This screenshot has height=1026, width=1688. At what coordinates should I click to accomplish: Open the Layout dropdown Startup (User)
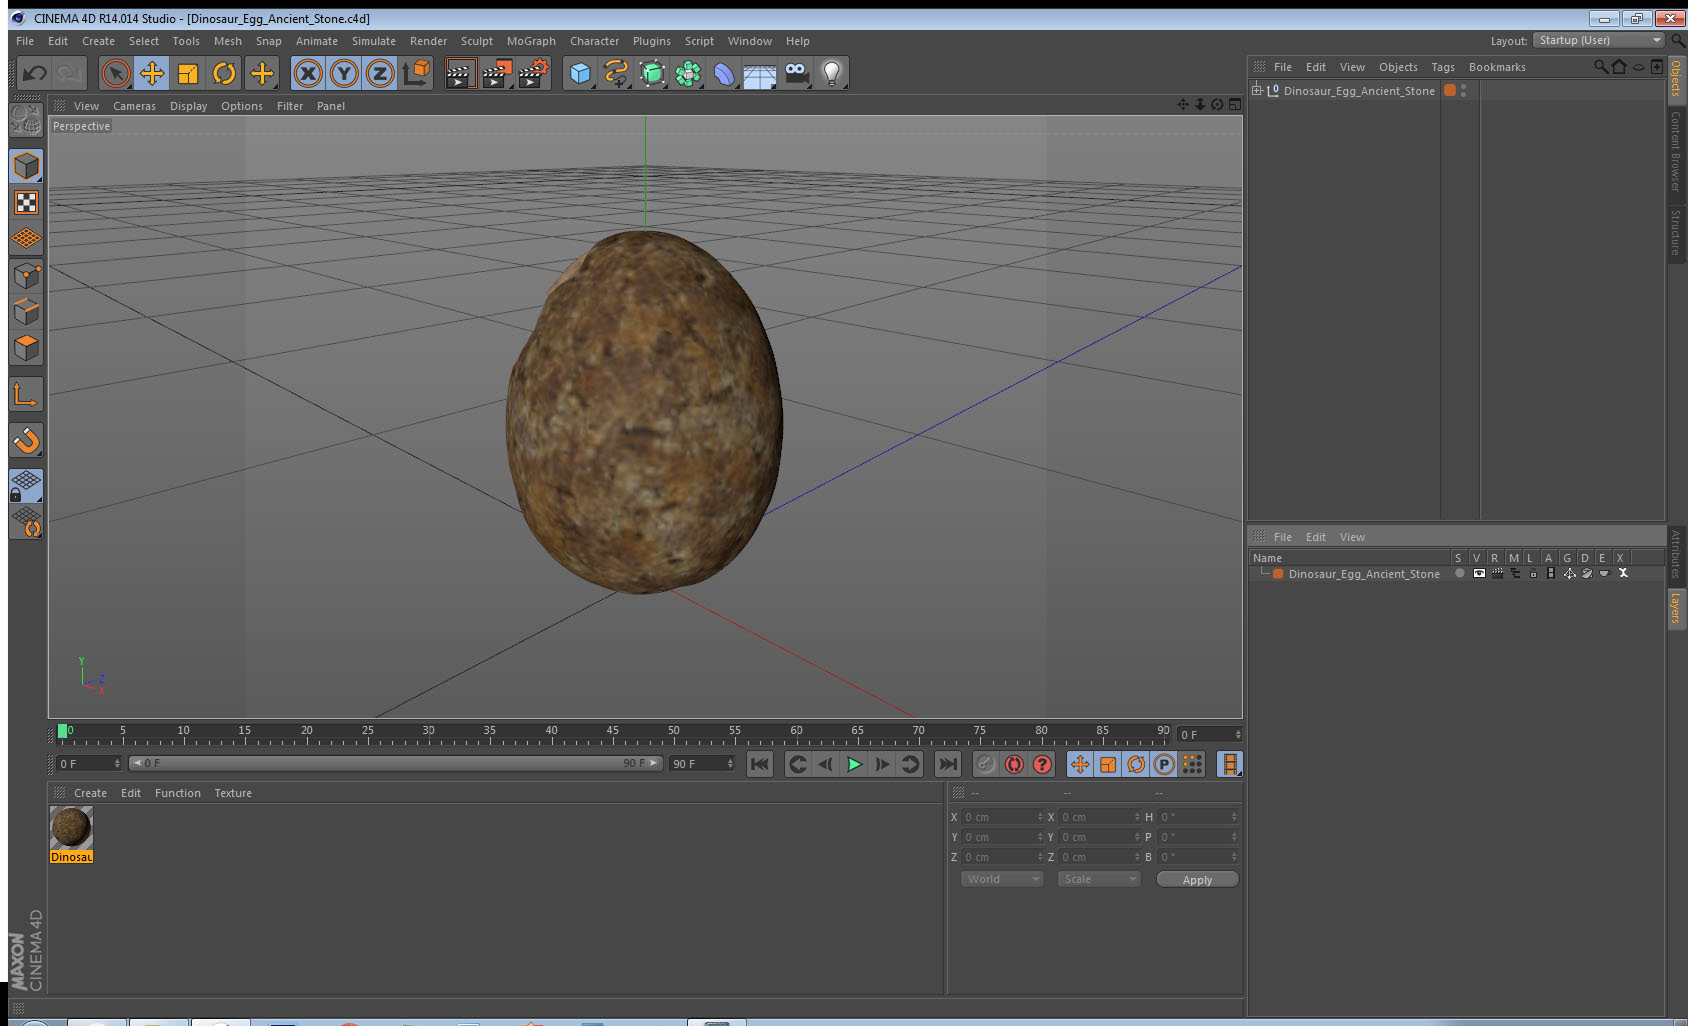[x=1598, y=40]
